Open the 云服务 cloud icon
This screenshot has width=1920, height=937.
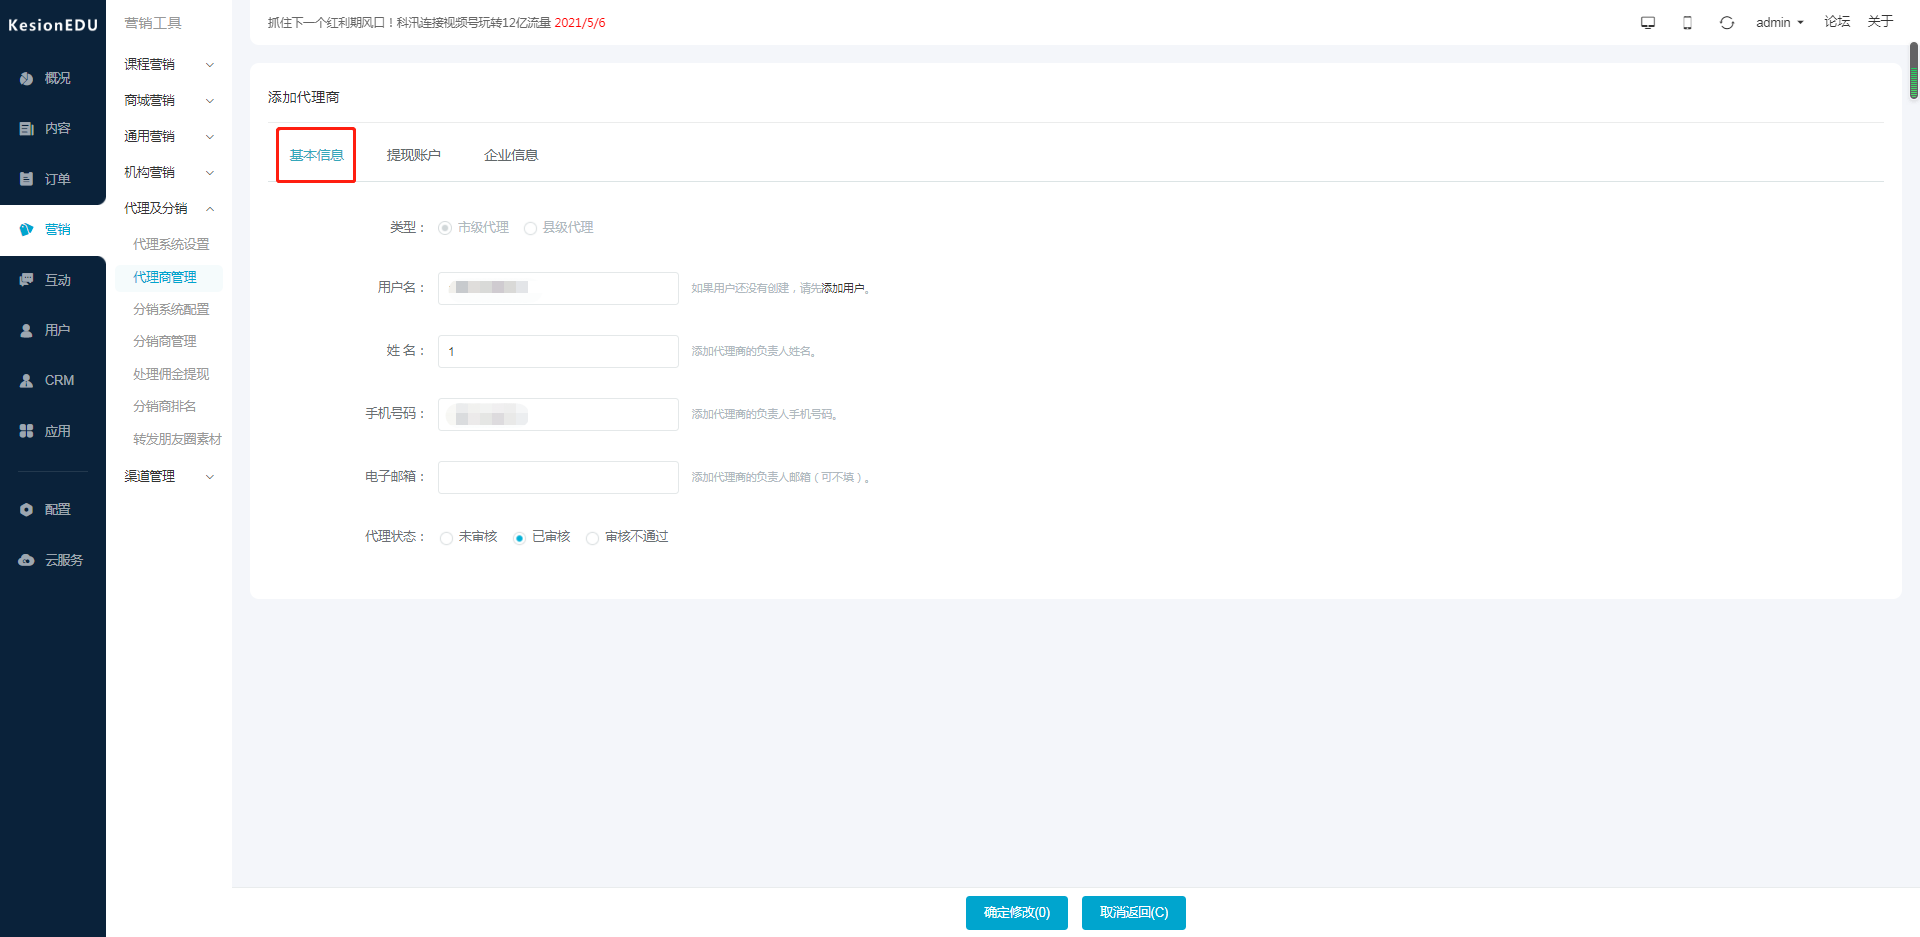point(26,560)
